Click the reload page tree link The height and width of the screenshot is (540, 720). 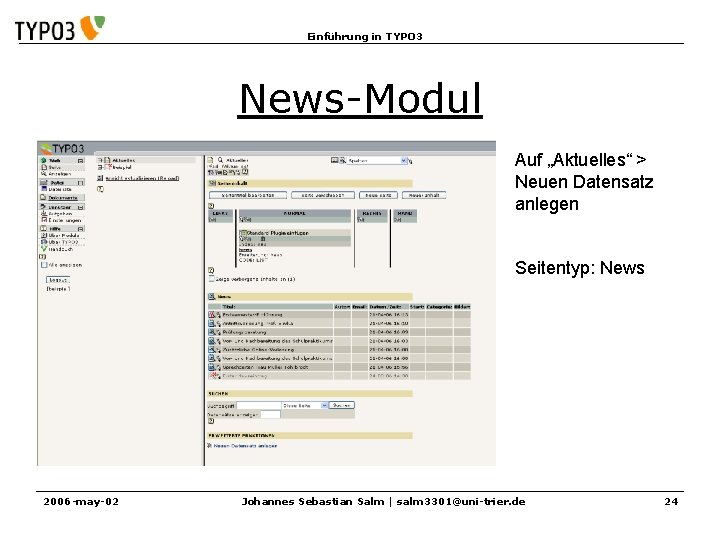[142, 178]
